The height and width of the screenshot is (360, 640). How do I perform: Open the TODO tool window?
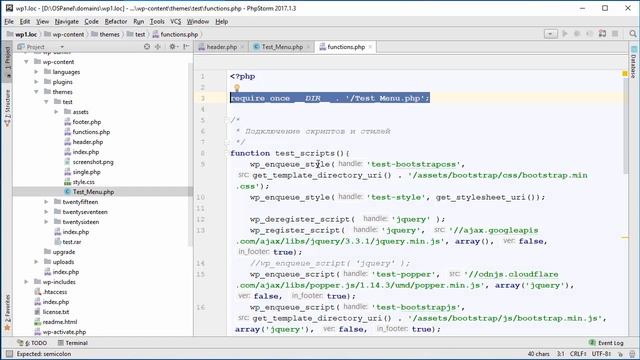(32, 343)
